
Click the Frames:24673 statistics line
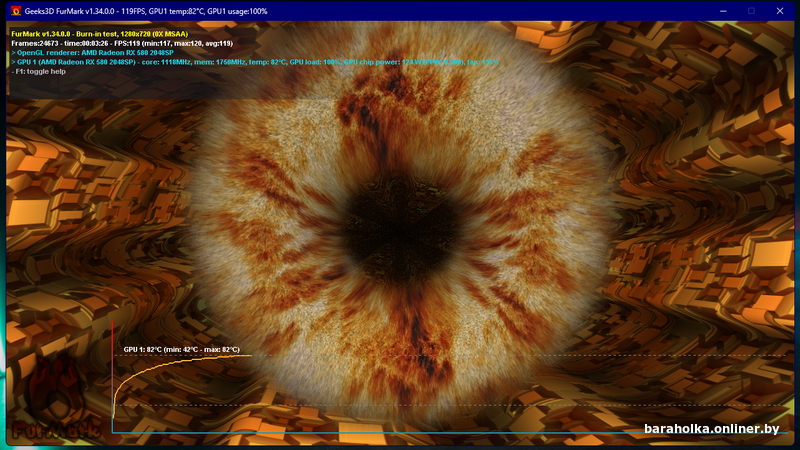tap(122, 43)
